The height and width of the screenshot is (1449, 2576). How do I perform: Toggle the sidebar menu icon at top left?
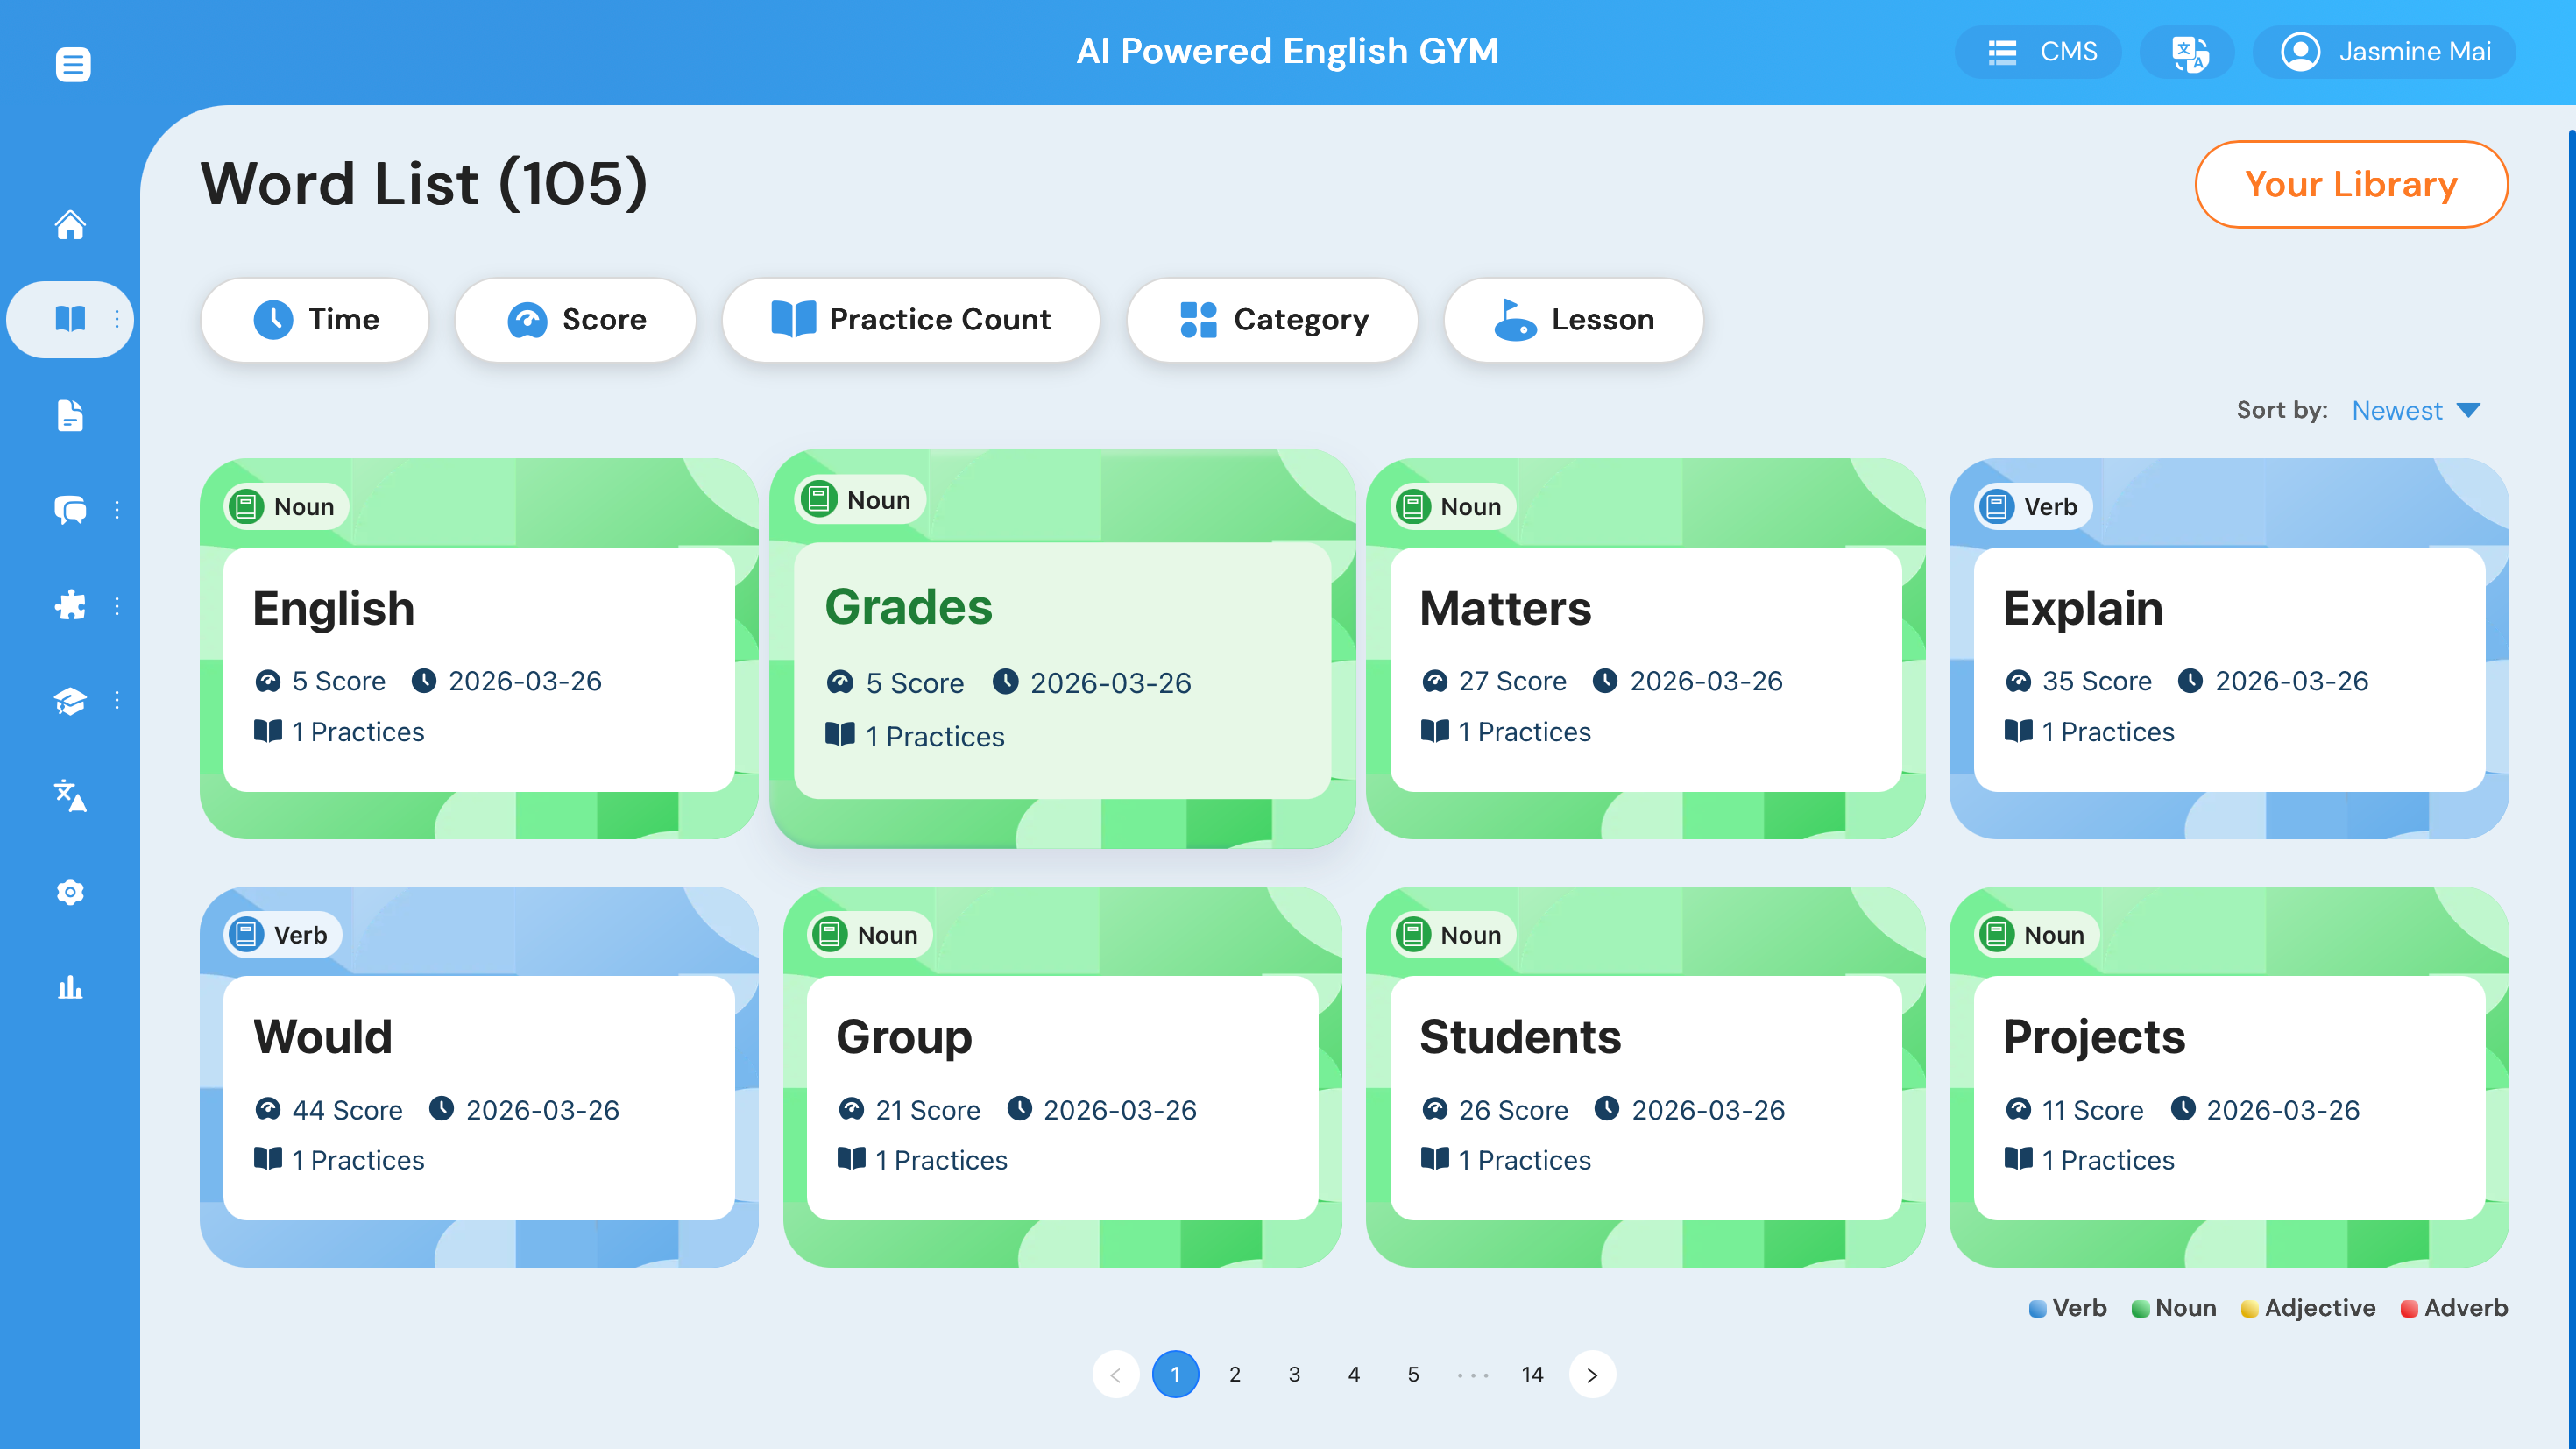(72, 65)
